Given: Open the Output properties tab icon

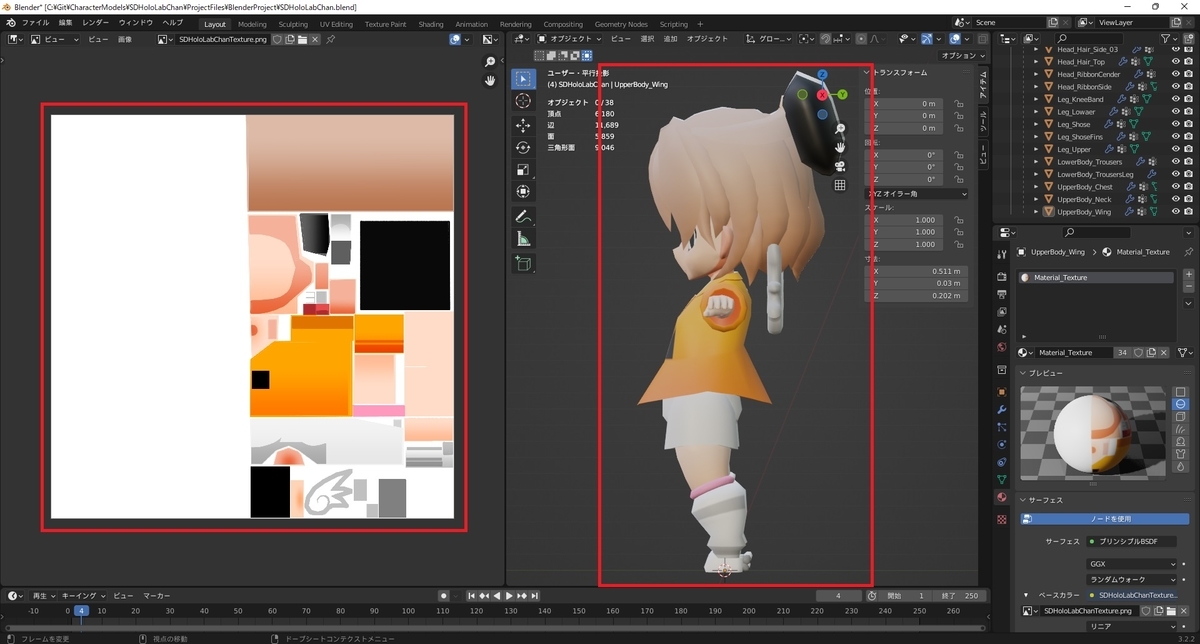Looking at the screenshot, I should 1002,294.
